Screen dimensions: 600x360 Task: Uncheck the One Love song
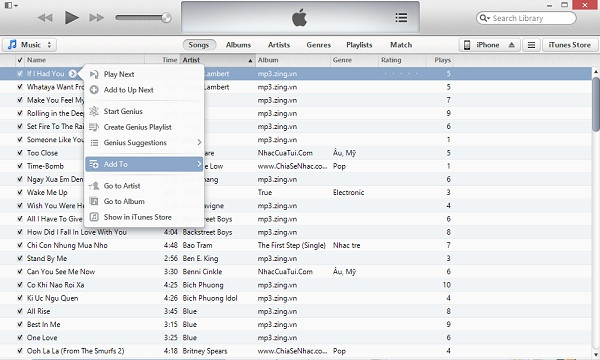[20, 338]
